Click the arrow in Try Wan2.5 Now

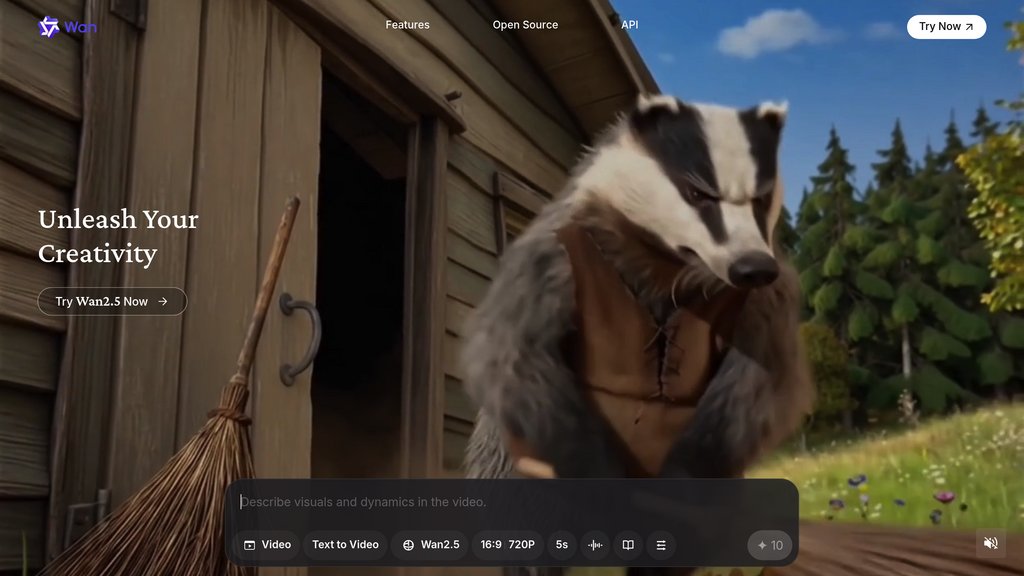coord(163,301)
